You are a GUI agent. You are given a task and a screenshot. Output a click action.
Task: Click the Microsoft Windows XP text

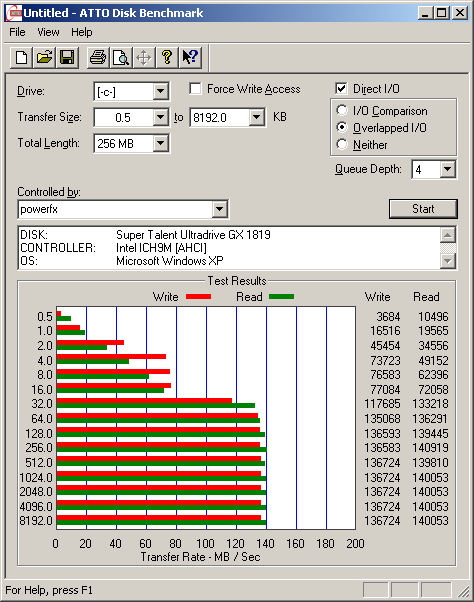point(170,261)
